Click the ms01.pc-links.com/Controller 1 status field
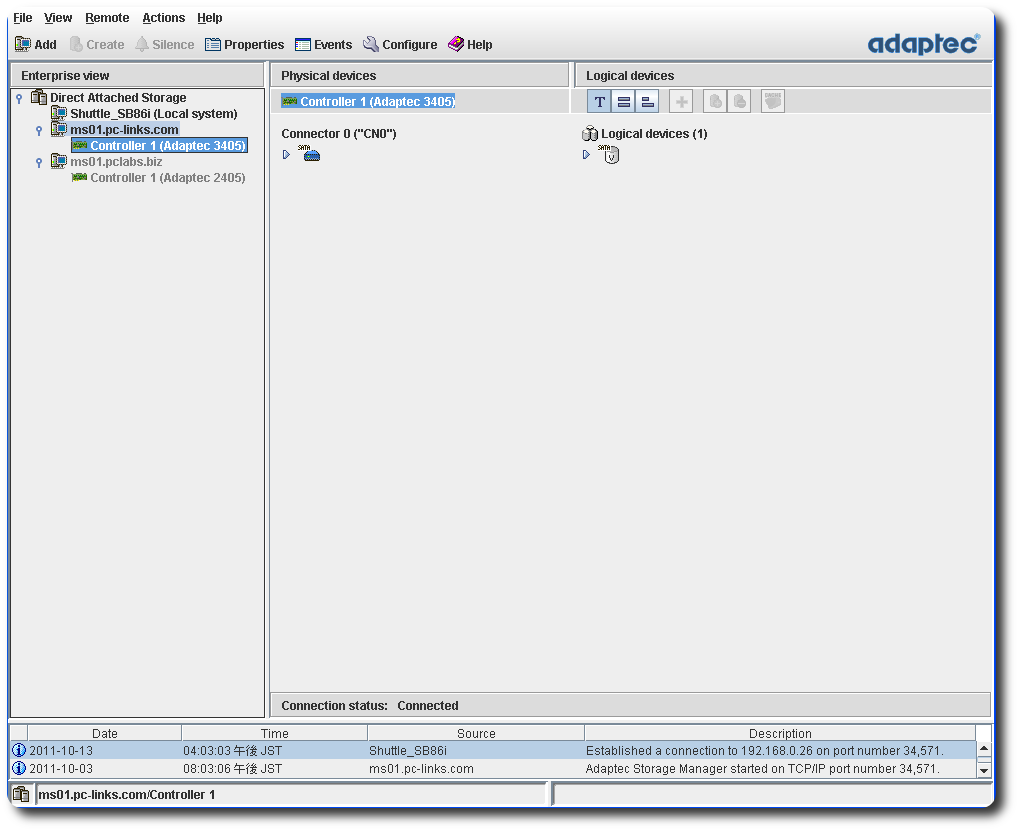Image resolution: width=1019 pixels, height=831 pixels. coord(290,795)
